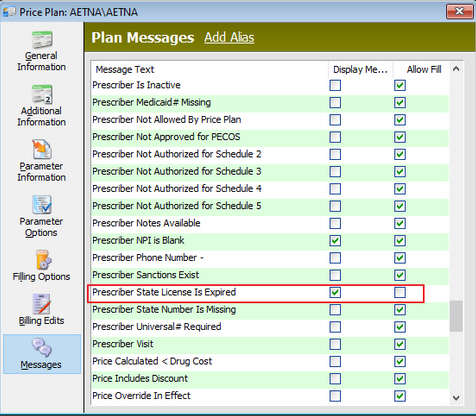Select the Messages speech bubbles icon
The height and width of the screenshot is (416, 476).
coord(42,348)
